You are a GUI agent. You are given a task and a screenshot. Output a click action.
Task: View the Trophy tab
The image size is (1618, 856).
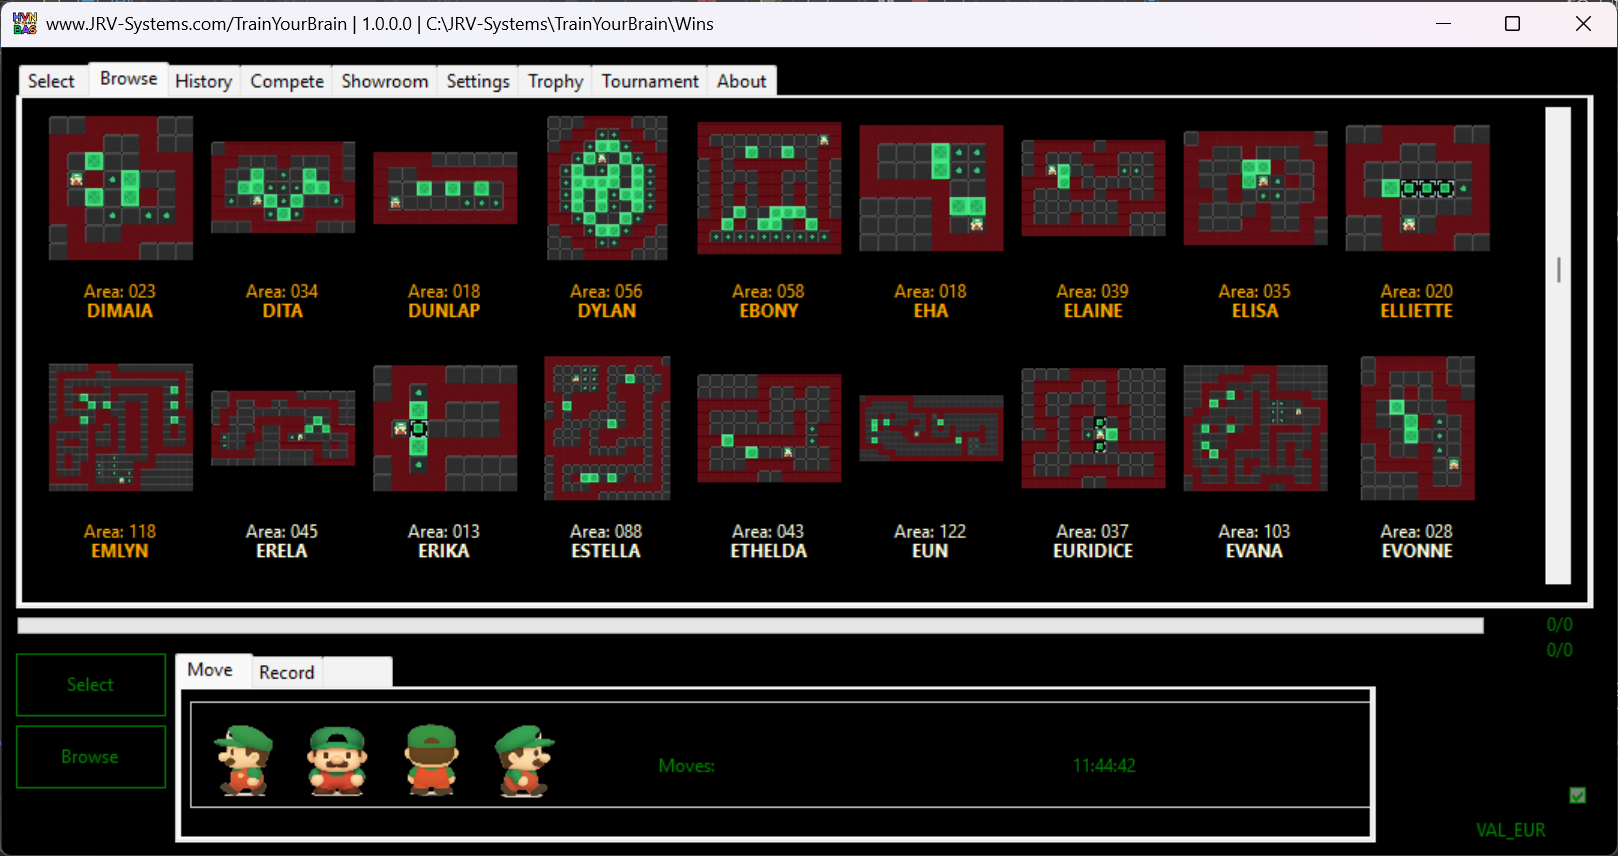[556, 81]
